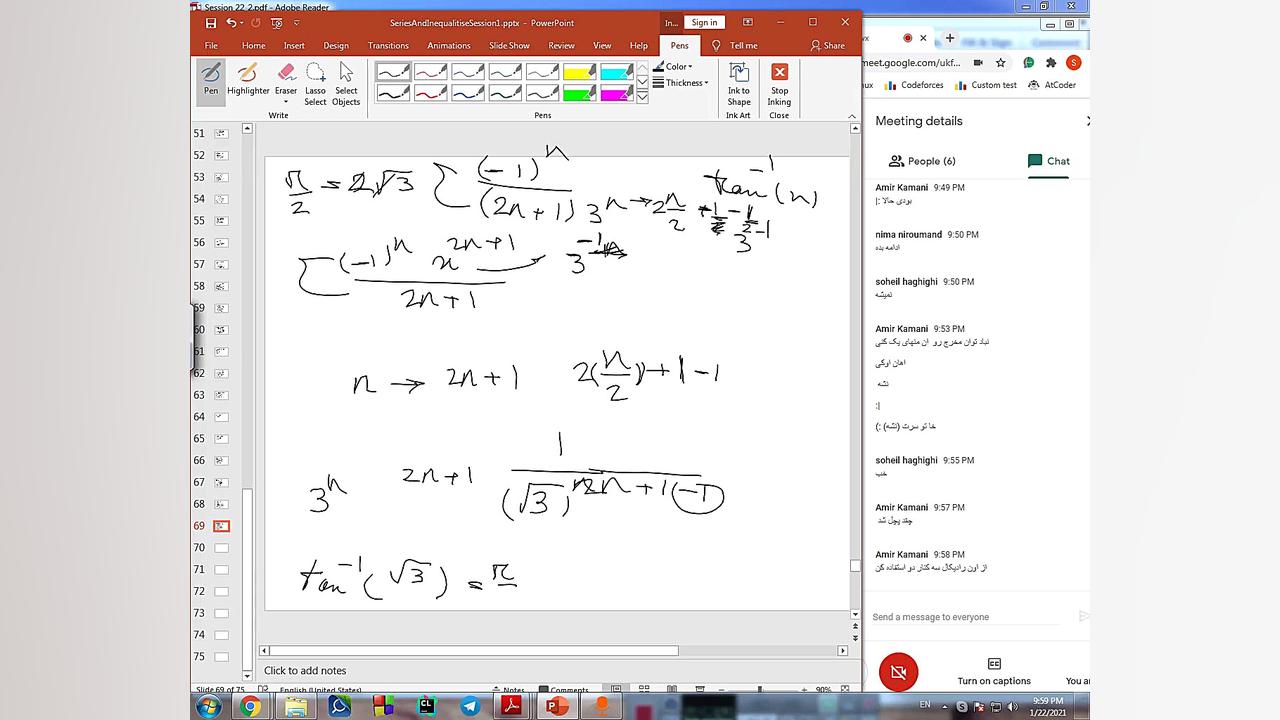
Task: Turn on captions in Meet
Action: pos(994,671)
